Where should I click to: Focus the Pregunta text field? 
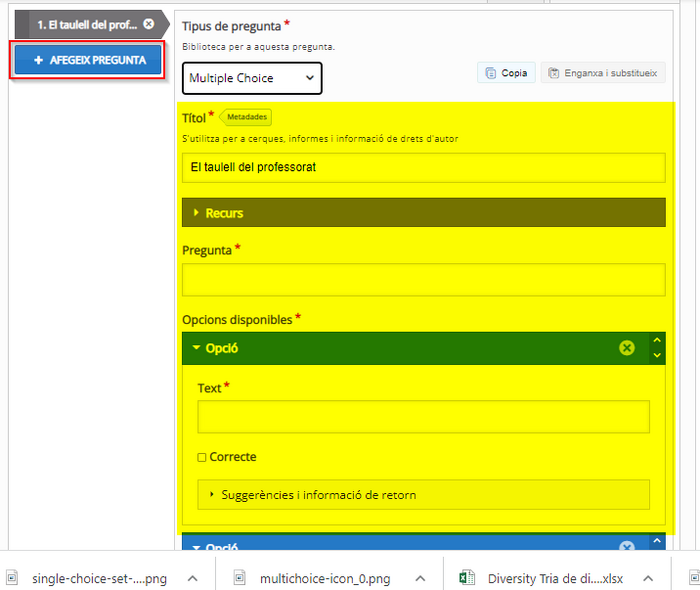[x=423, y=280]
